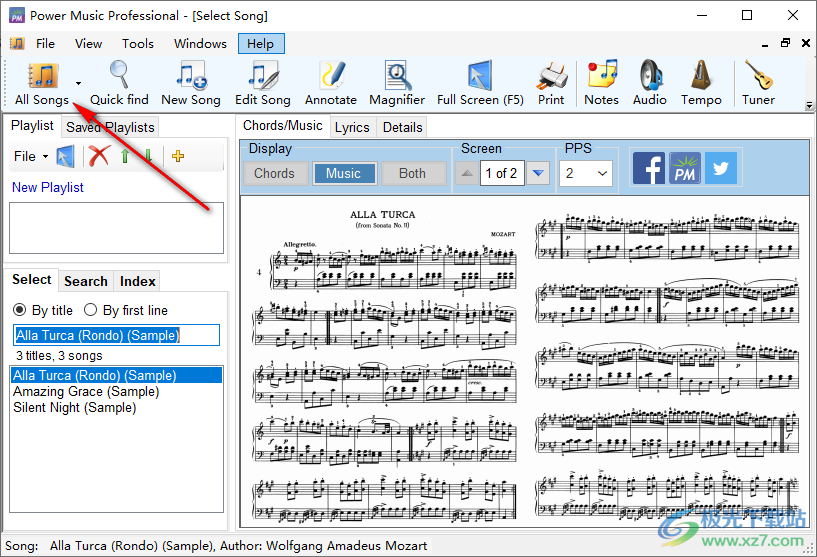Viewport: 817px width, 557px height.
Task: Start the Tempo metronome
Action: pyautogui.click(x=701, y=82)
